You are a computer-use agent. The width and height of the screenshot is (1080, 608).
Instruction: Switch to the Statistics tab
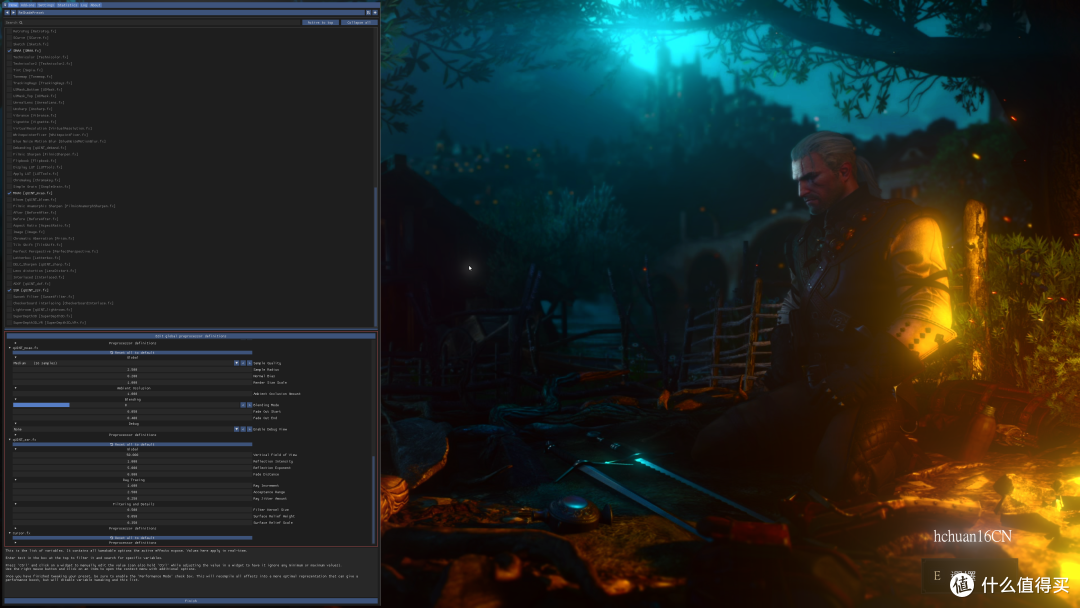pyautogui.click(x=68, y=5)
